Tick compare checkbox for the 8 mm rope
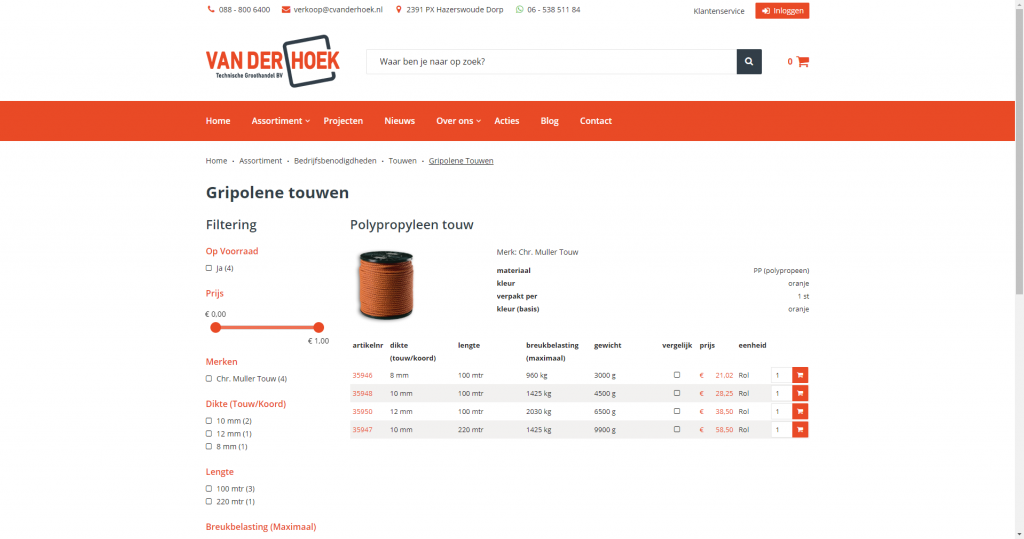 pos(677,375)
